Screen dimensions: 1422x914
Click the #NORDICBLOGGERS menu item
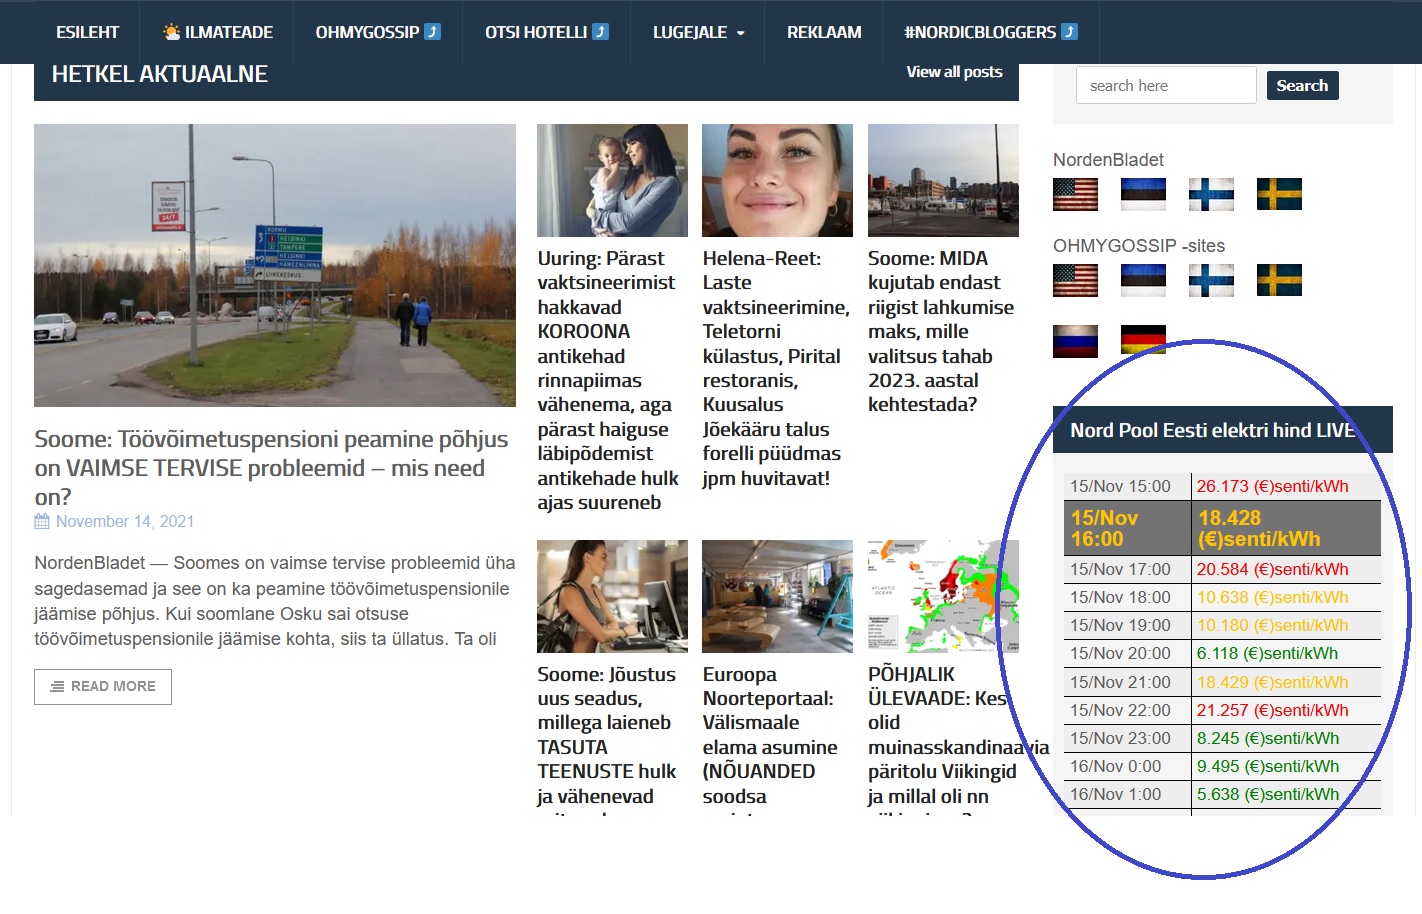[990, 32]
